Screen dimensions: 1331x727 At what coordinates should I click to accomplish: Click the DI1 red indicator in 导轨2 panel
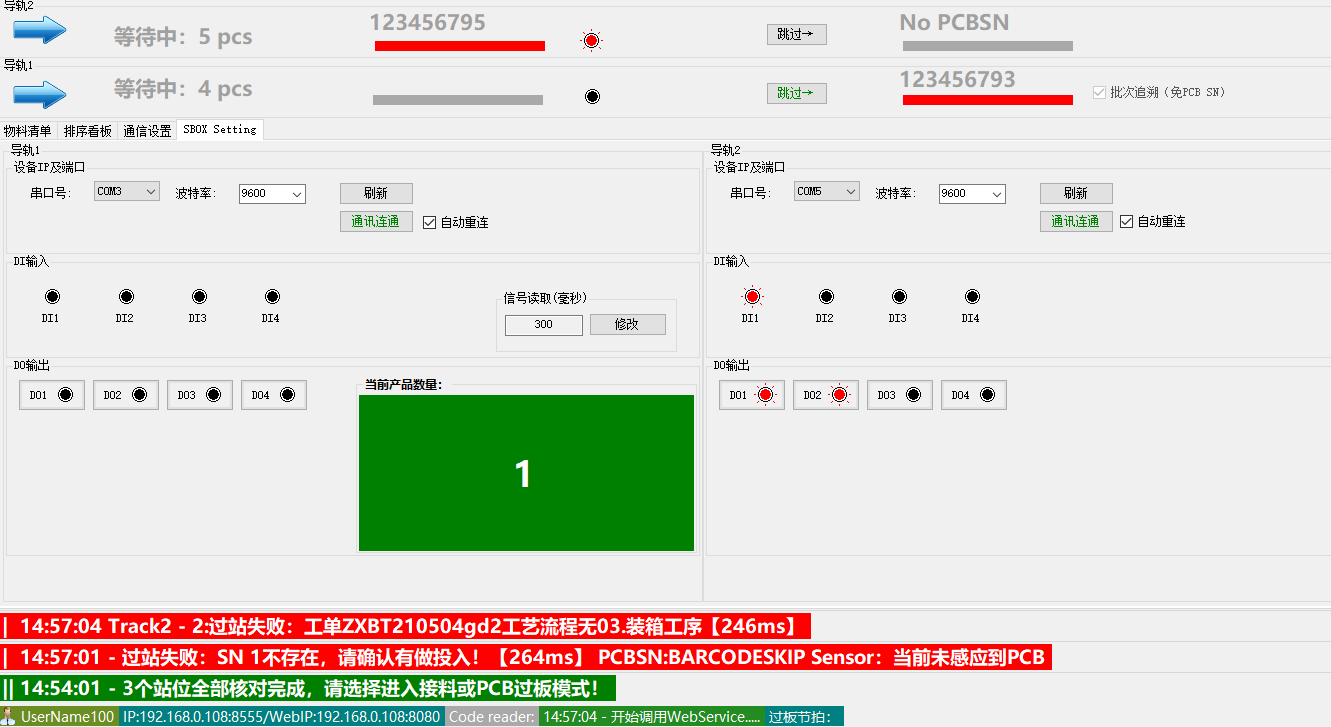[x=752, y=297]
